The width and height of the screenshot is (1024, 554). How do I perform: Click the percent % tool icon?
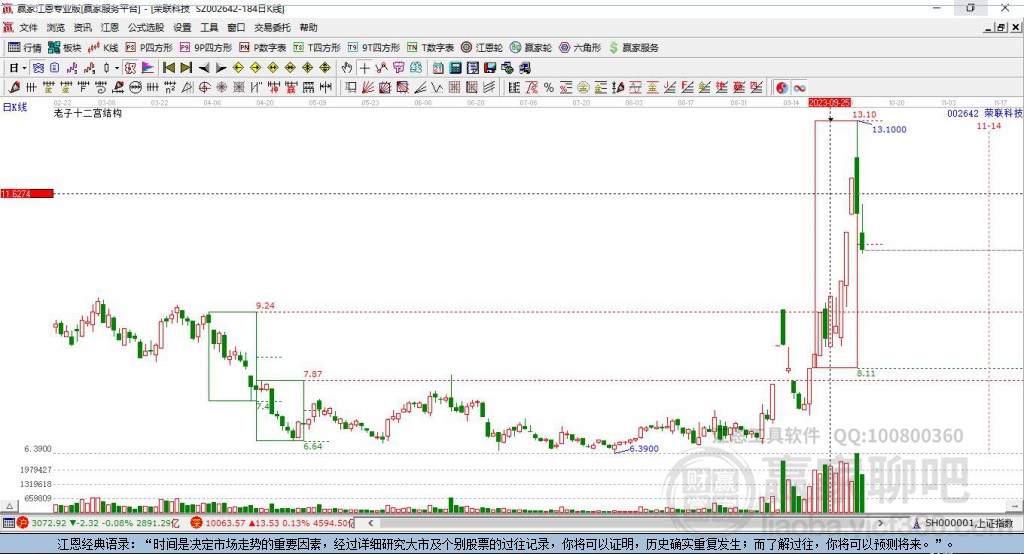click(x=549, y=88)
